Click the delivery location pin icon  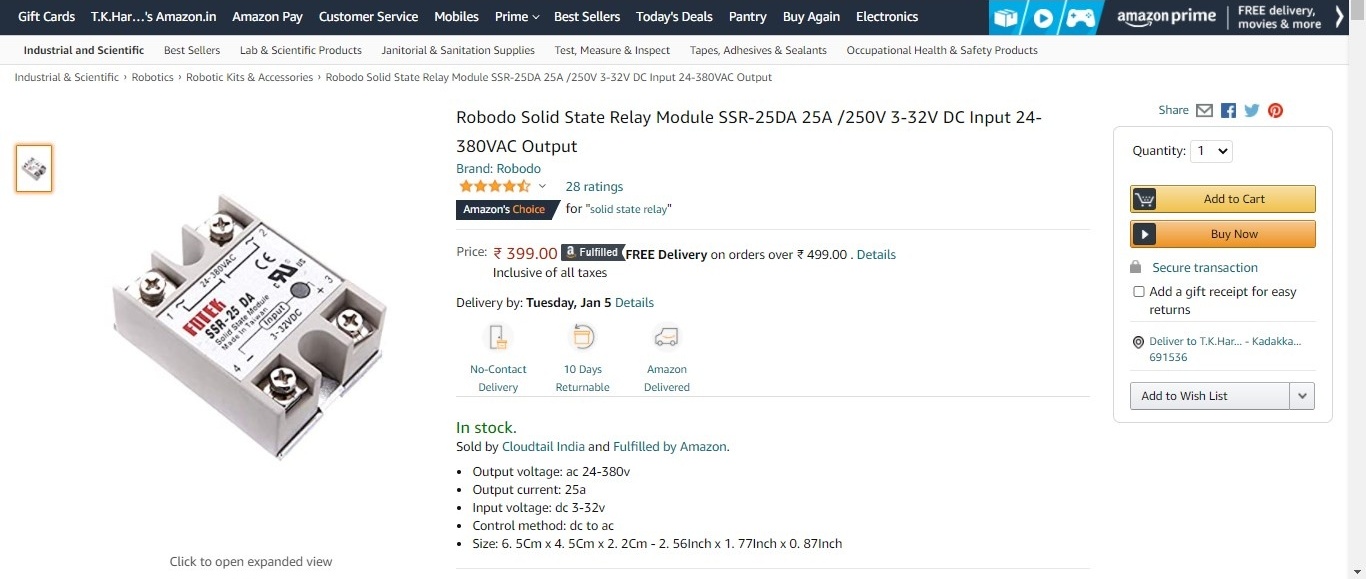click(x=1137, y=342)
